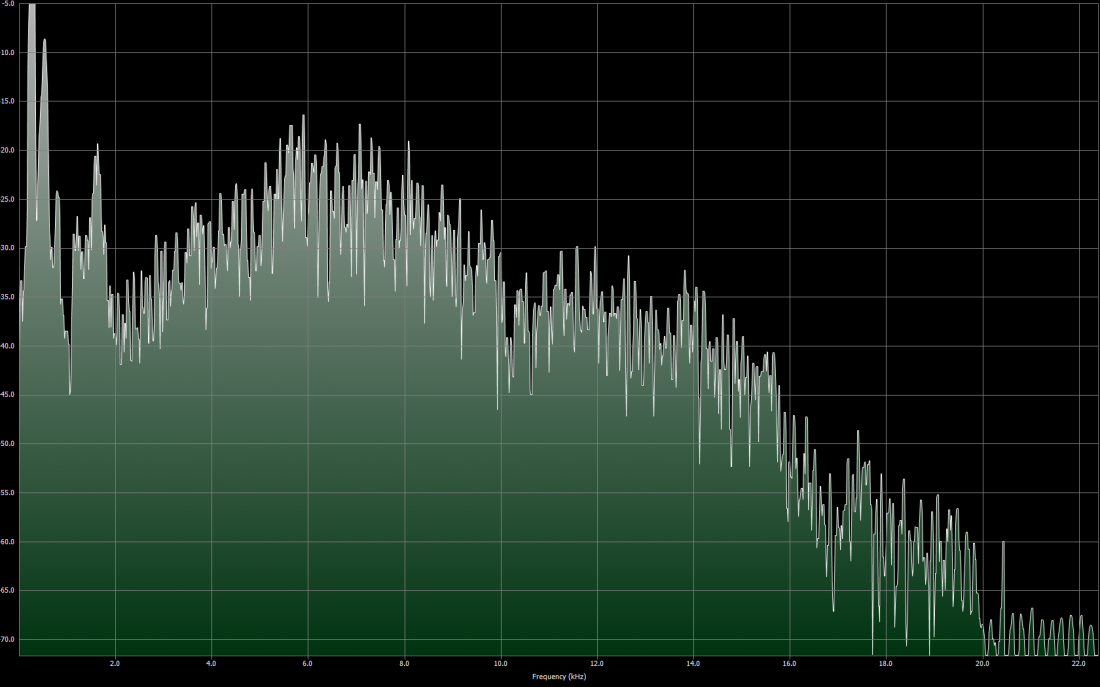Click the spectrum peak tip before 2.0 kHz
Screen dimensions: 1100x687
(98, 145)
